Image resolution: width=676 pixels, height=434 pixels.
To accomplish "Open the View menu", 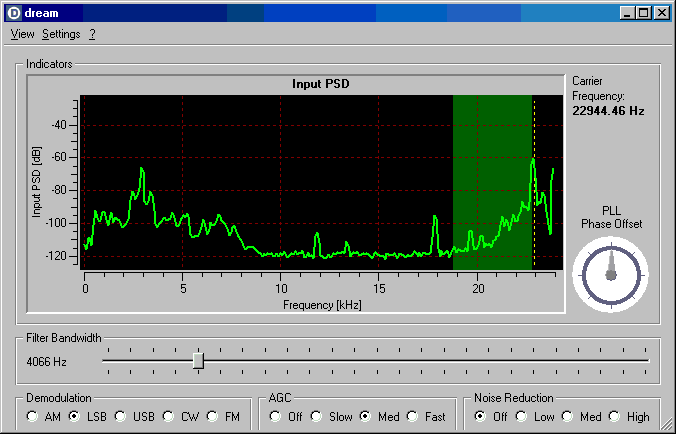I will [22, 34].
